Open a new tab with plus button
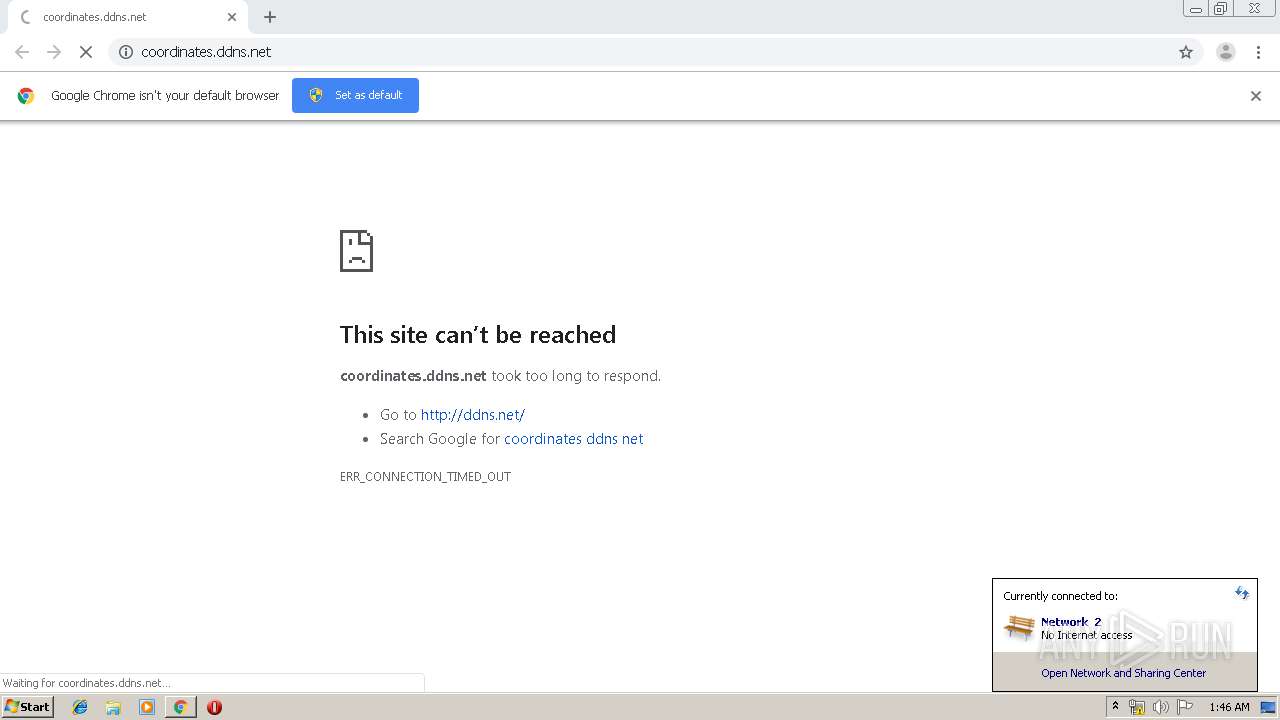 [270, 17]
